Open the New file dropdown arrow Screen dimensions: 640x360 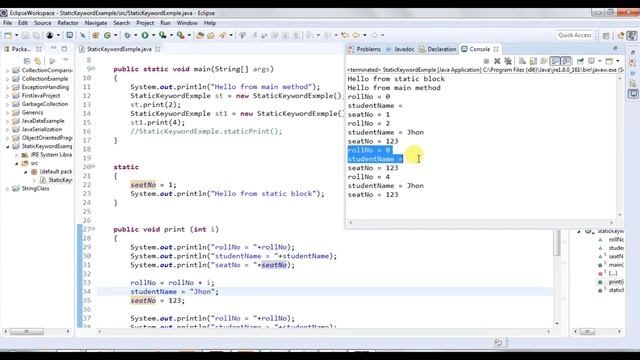16,35
